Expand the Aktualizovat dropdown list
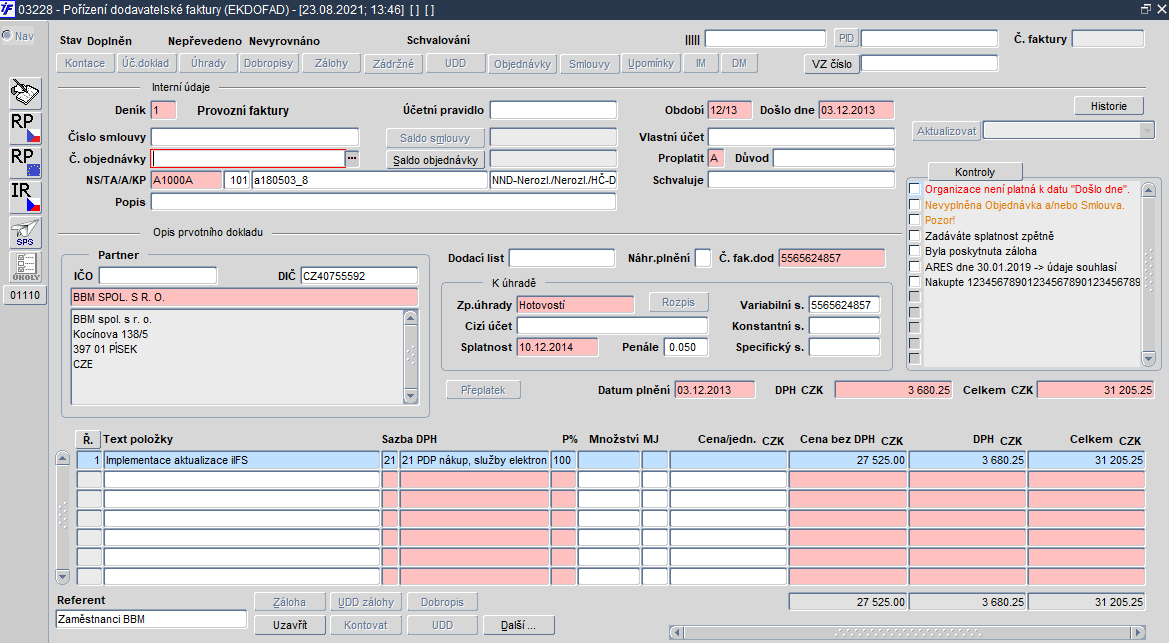Viewport: 1169px width, 643px height. [1147, 131]
